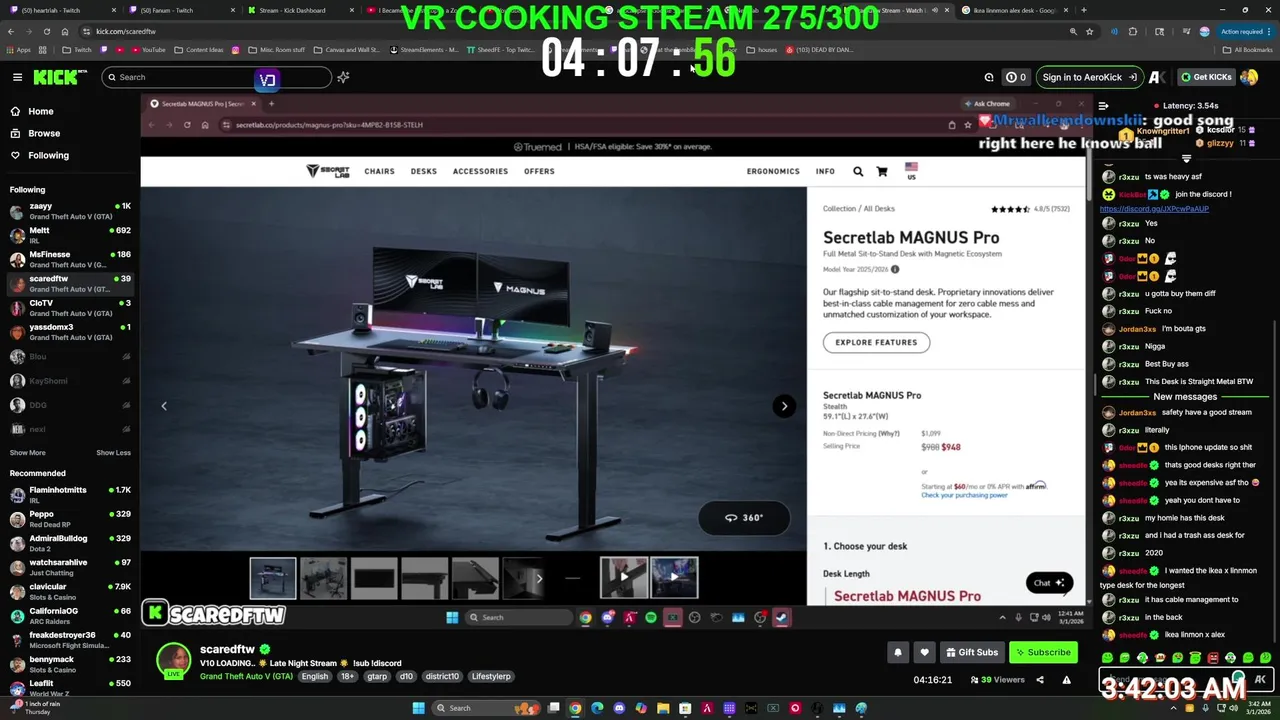
Task: Click the red angry emote in chat bar
Action: (1213, 658)
